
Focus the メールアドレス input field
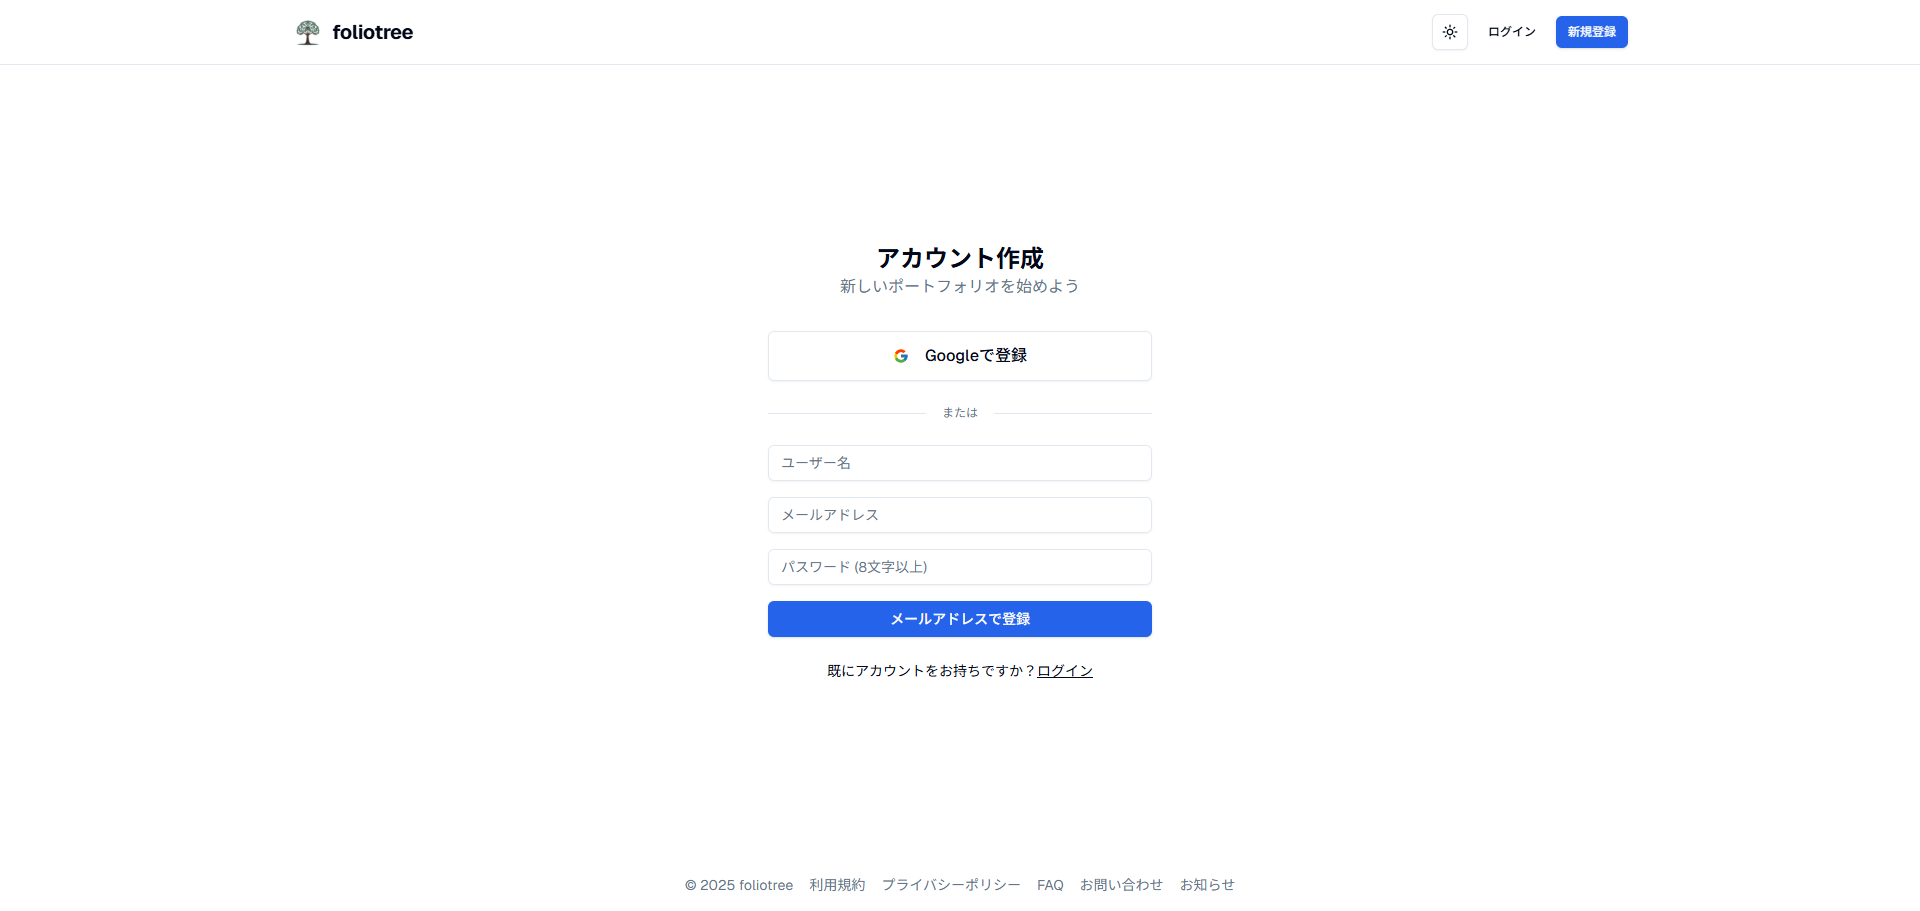960,515
